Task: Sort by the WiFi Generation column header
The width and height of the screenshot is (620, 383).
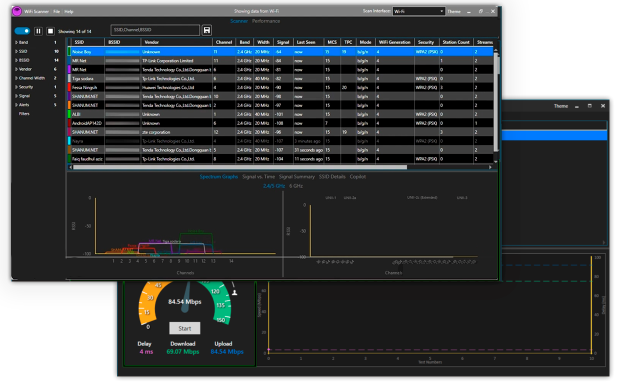Action: coord(394,42)
